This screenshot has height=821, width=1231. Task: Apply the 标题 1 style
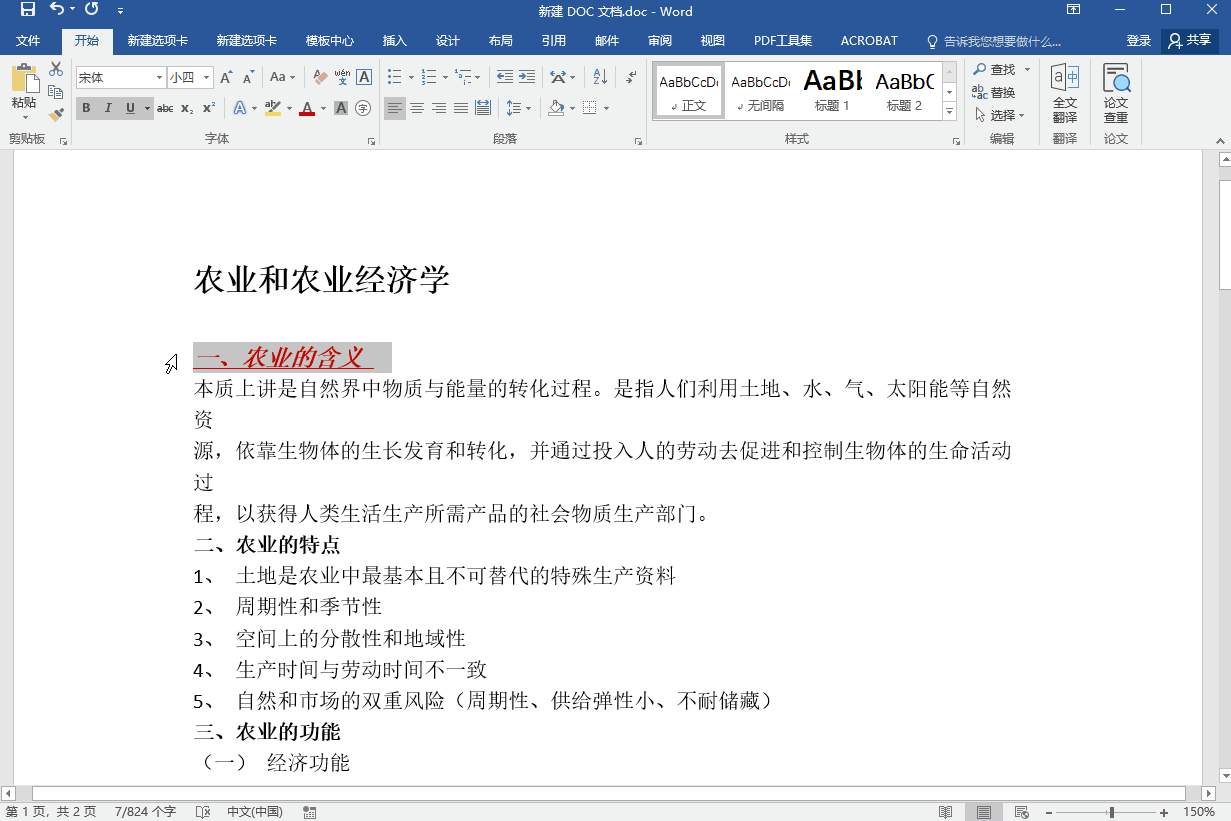pyautogui.click(x=831, y=90)
